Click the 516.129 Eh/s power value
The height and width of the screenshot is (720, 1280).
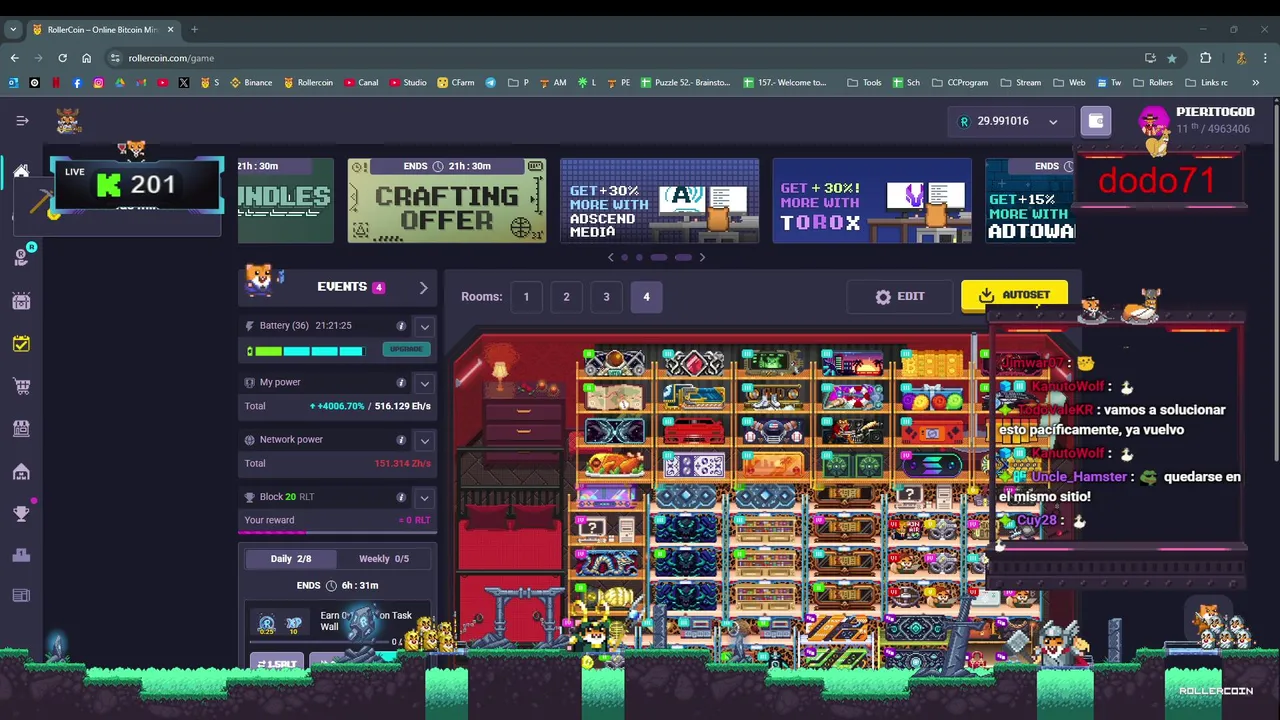click(403, 407)
